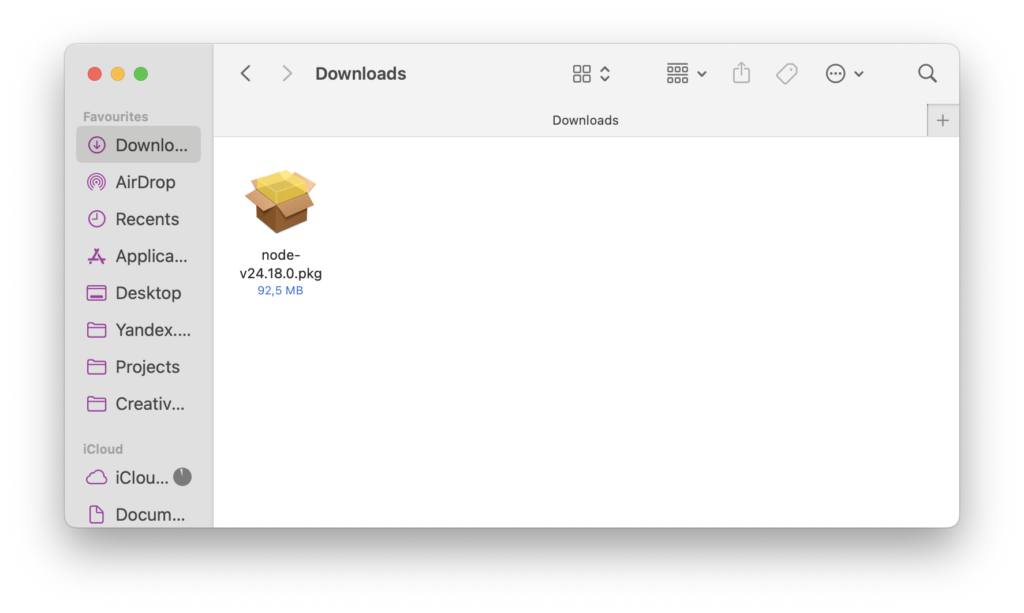This screenshot has width=1024, height=613.
Task: Click the iCloud section header
Action: tap(103, 449)
